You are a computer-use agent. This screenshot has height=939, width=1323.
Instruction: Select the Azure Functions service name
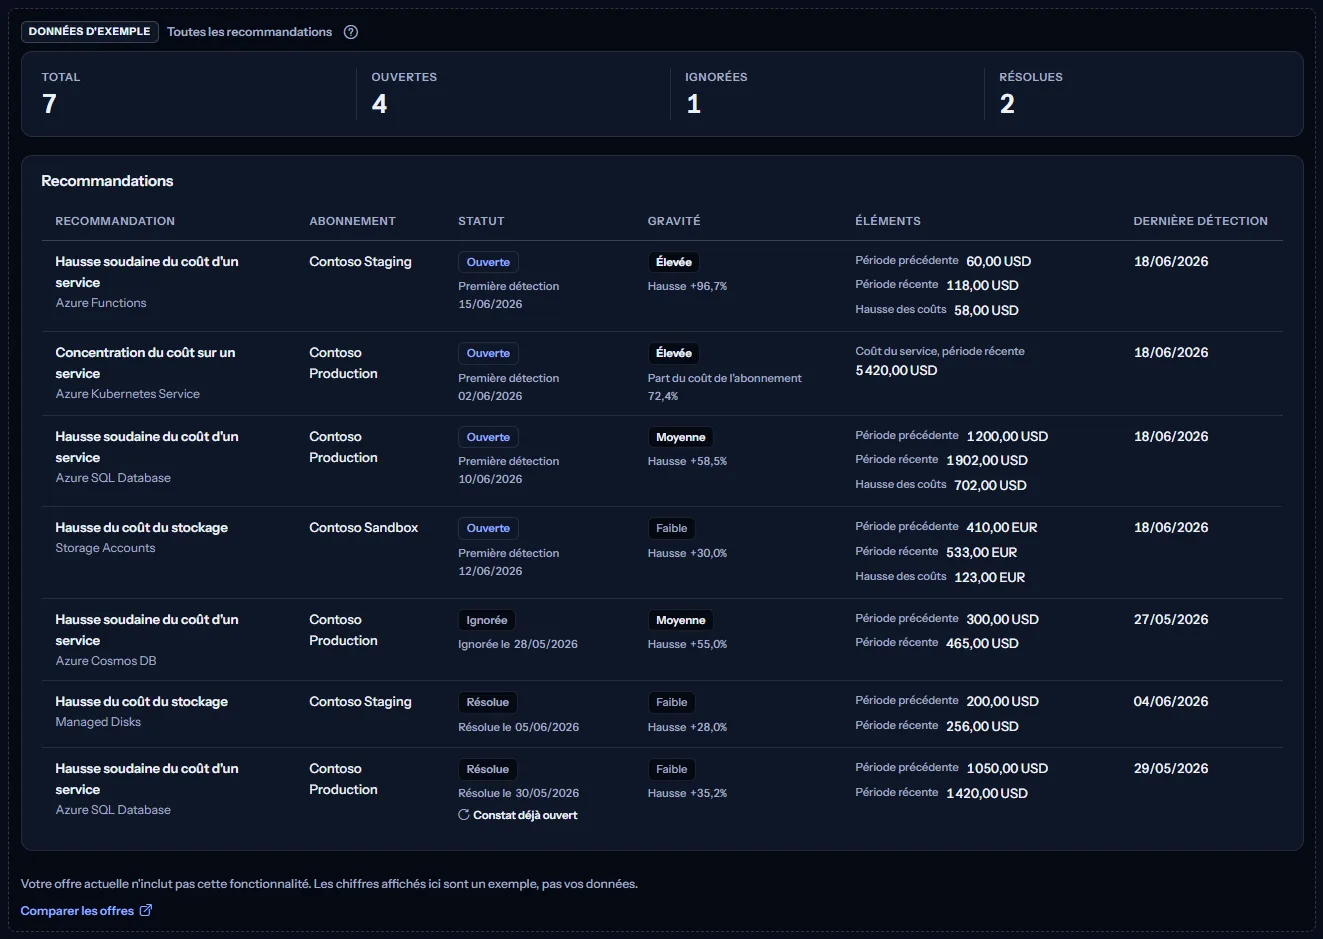pos(101,303)
